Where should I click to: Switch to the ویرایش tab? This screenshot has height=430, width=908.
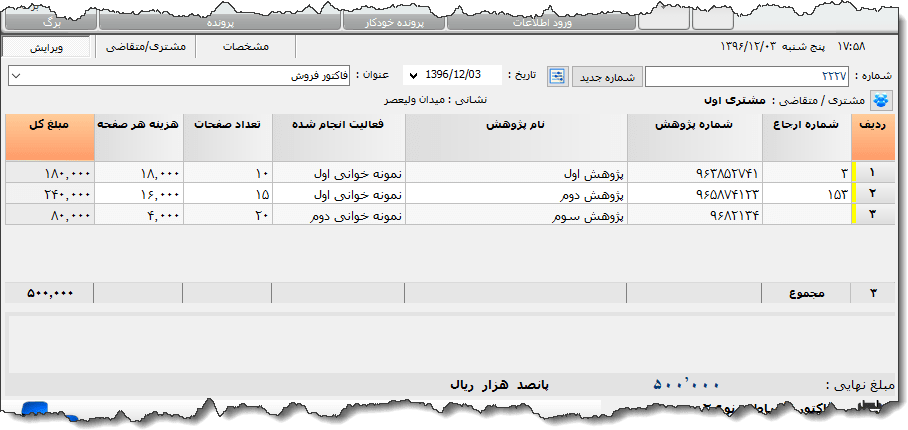pos(46,47)
